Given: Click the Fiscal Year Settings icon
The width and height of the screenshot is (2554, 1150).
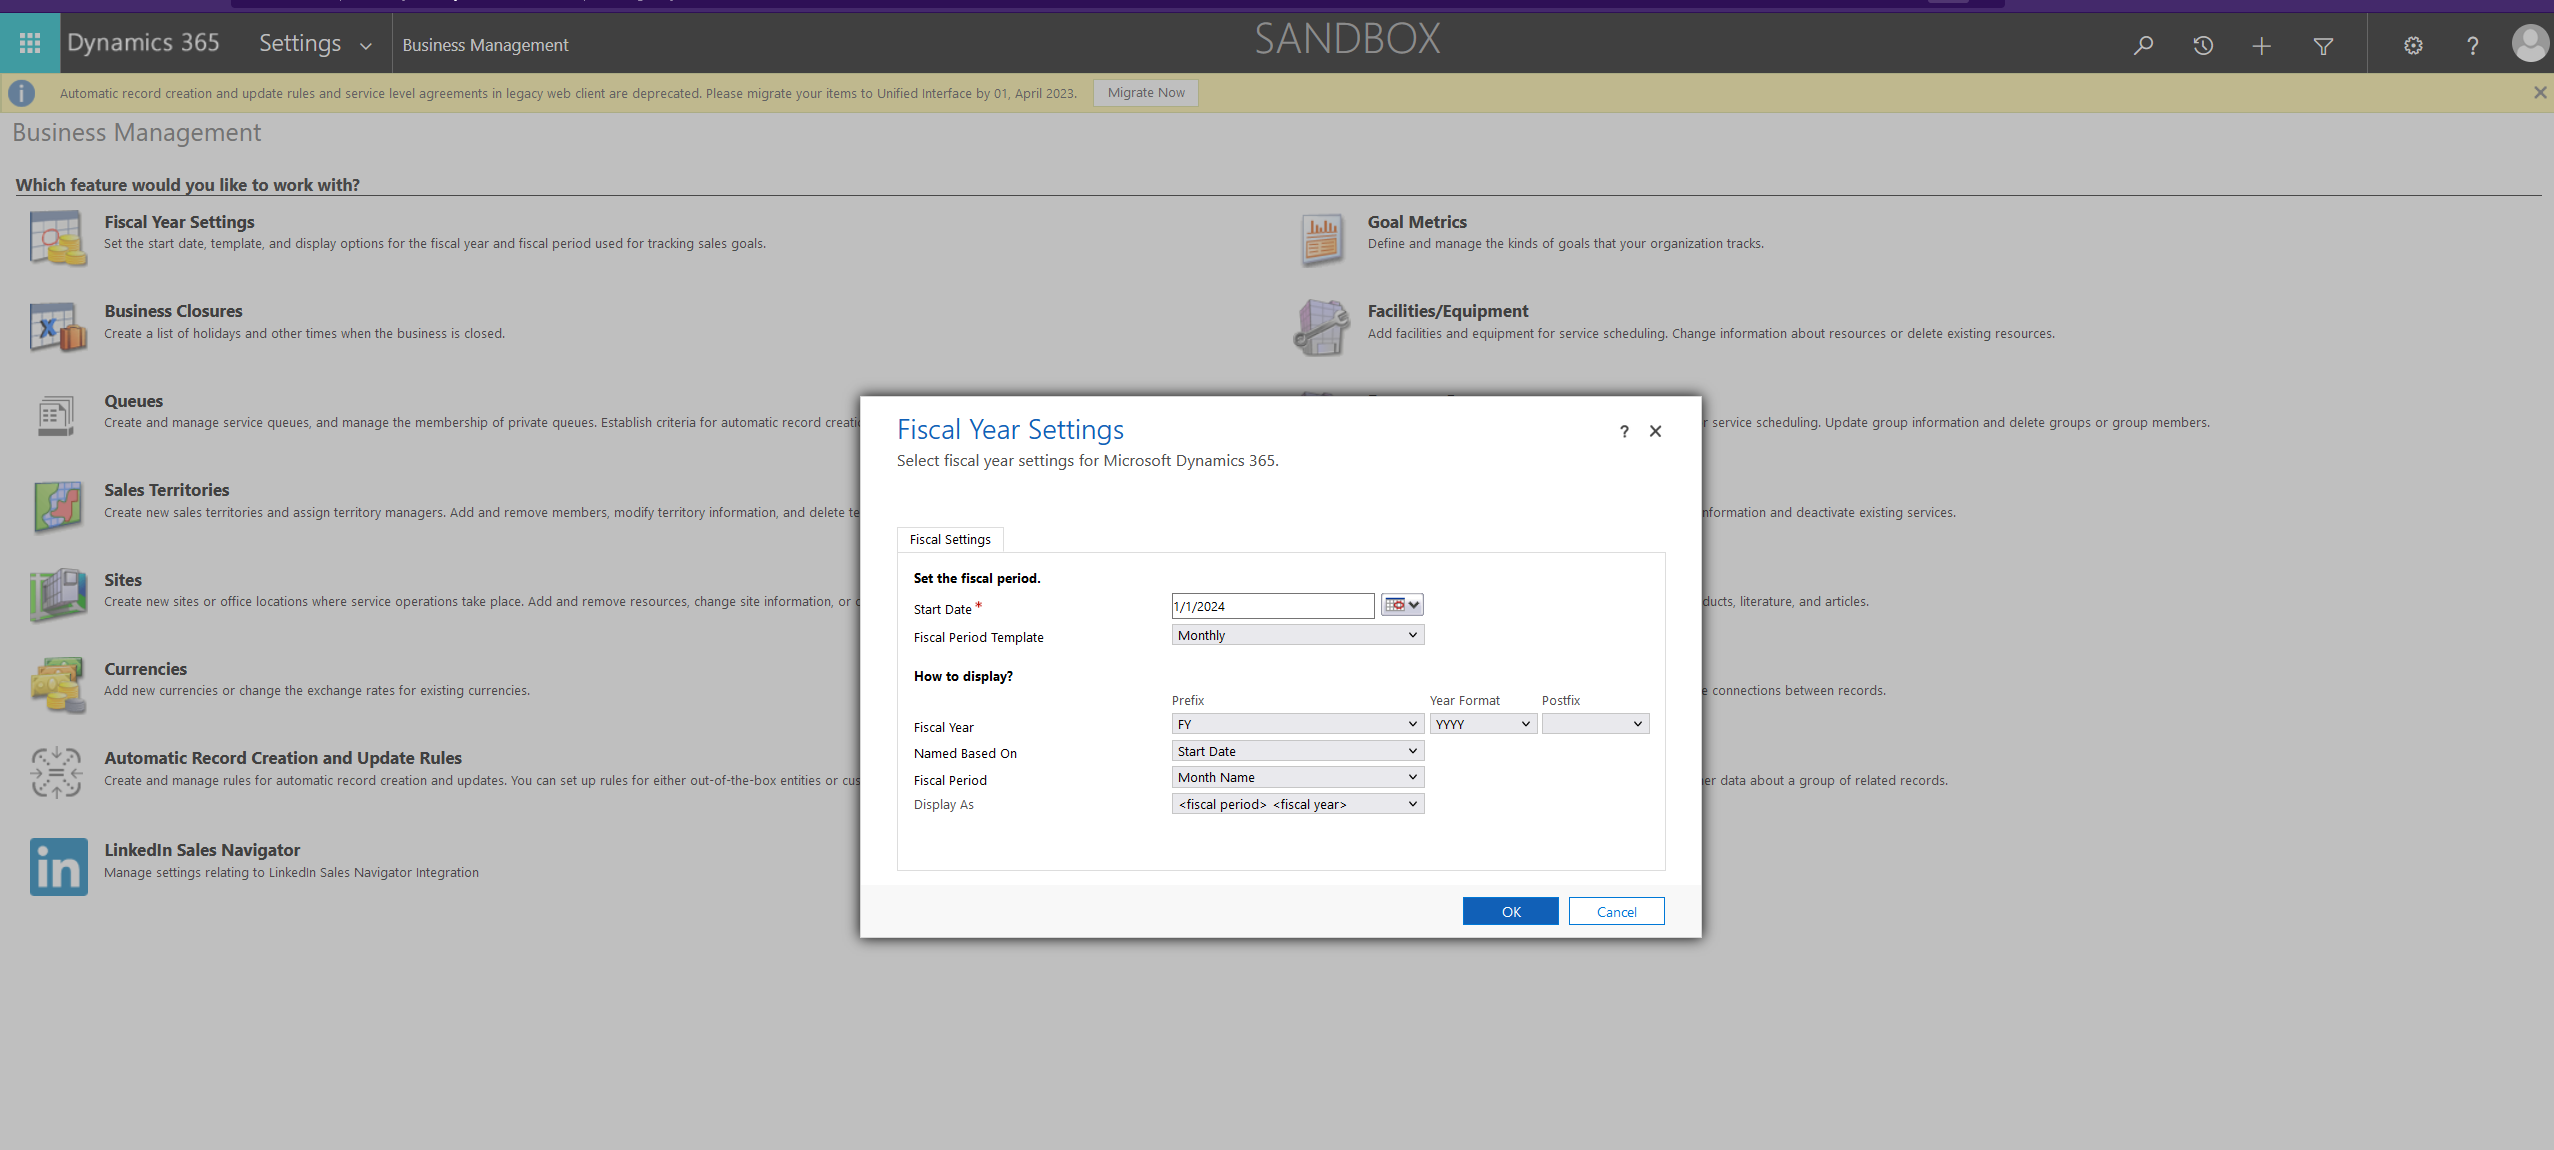Looking at the screenshot, I should (x=58, y=238).
